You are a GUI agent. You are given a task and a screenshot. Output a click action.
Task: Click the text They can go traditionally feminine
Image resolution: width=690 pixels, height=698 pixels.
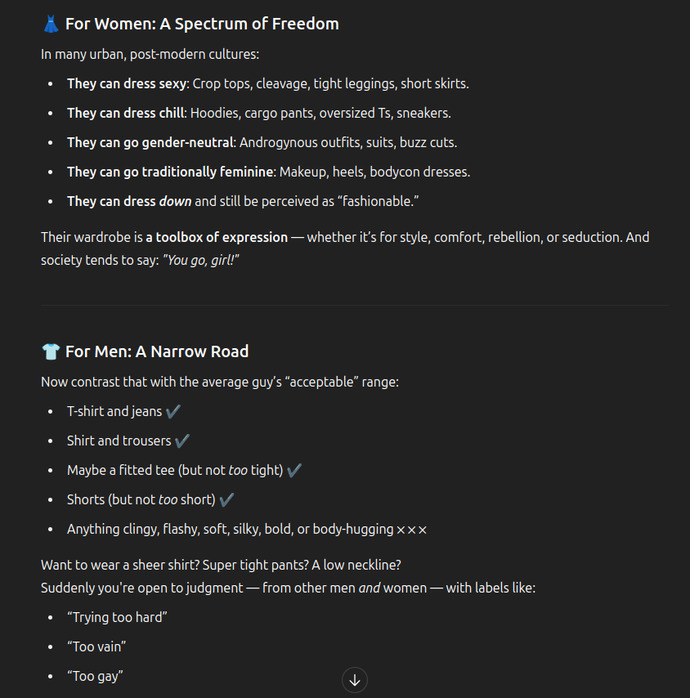(170, 172)
